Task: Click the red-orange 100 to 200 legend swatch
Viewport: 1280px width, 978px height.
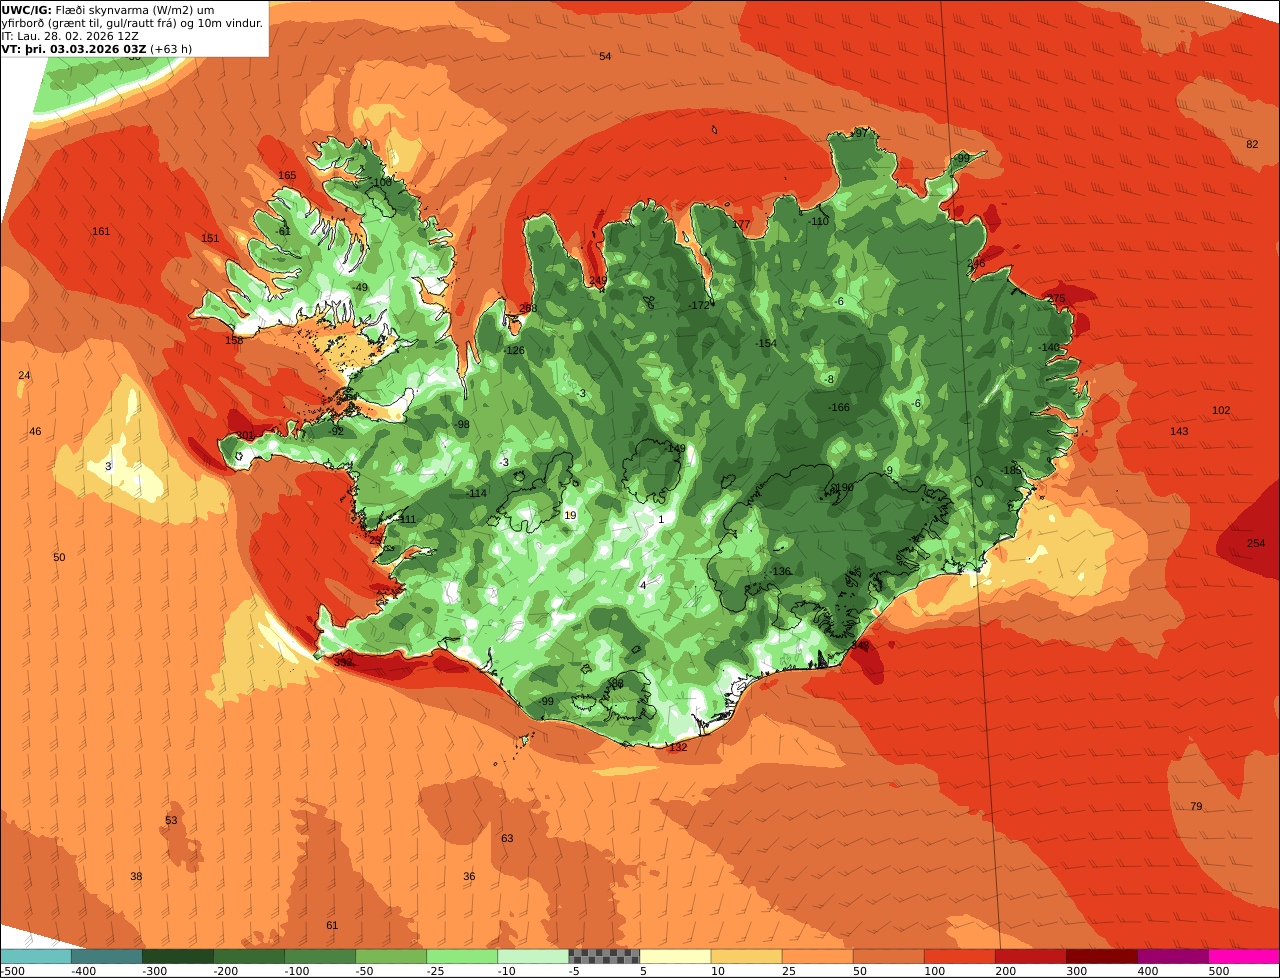Action: (x=959, y=957)
